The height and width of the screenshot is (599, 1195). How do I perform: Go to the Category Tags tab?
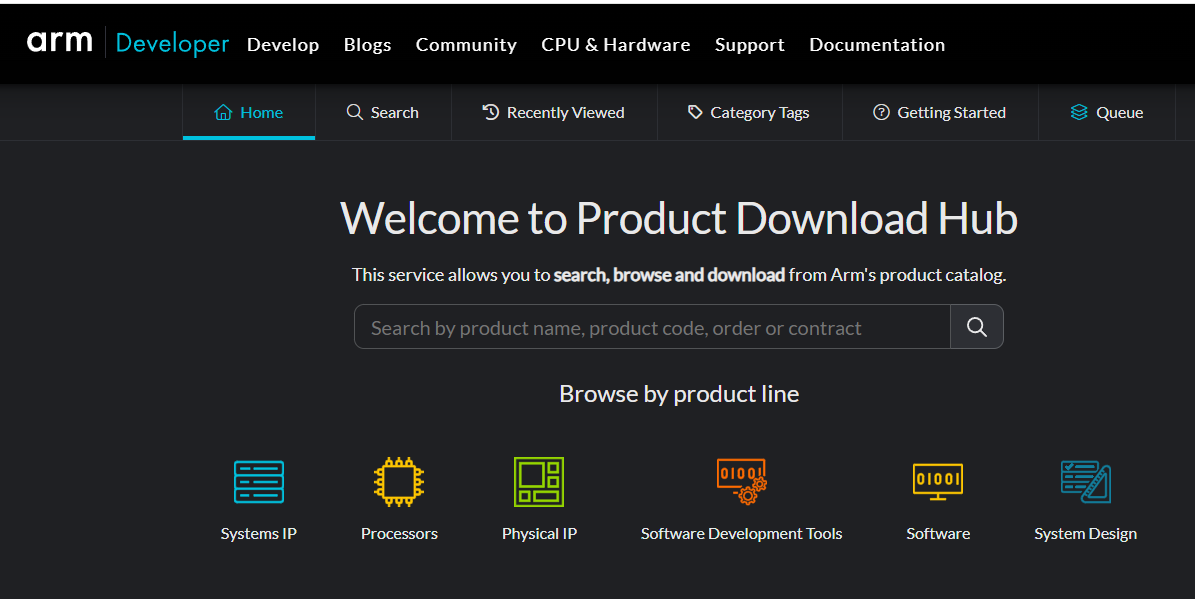(749, 113)
